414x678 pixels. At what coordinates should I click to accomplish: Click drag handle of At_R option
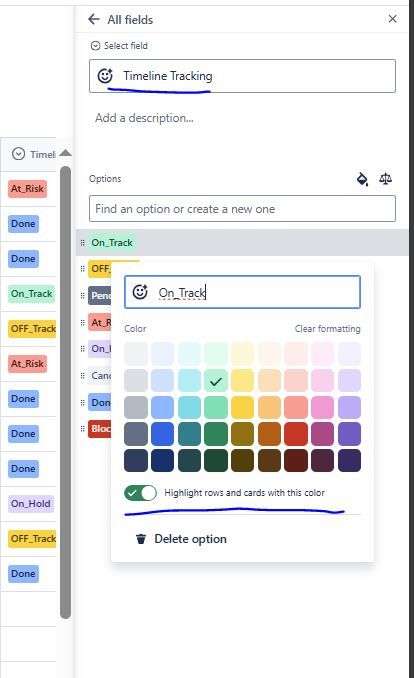[82, 322]
